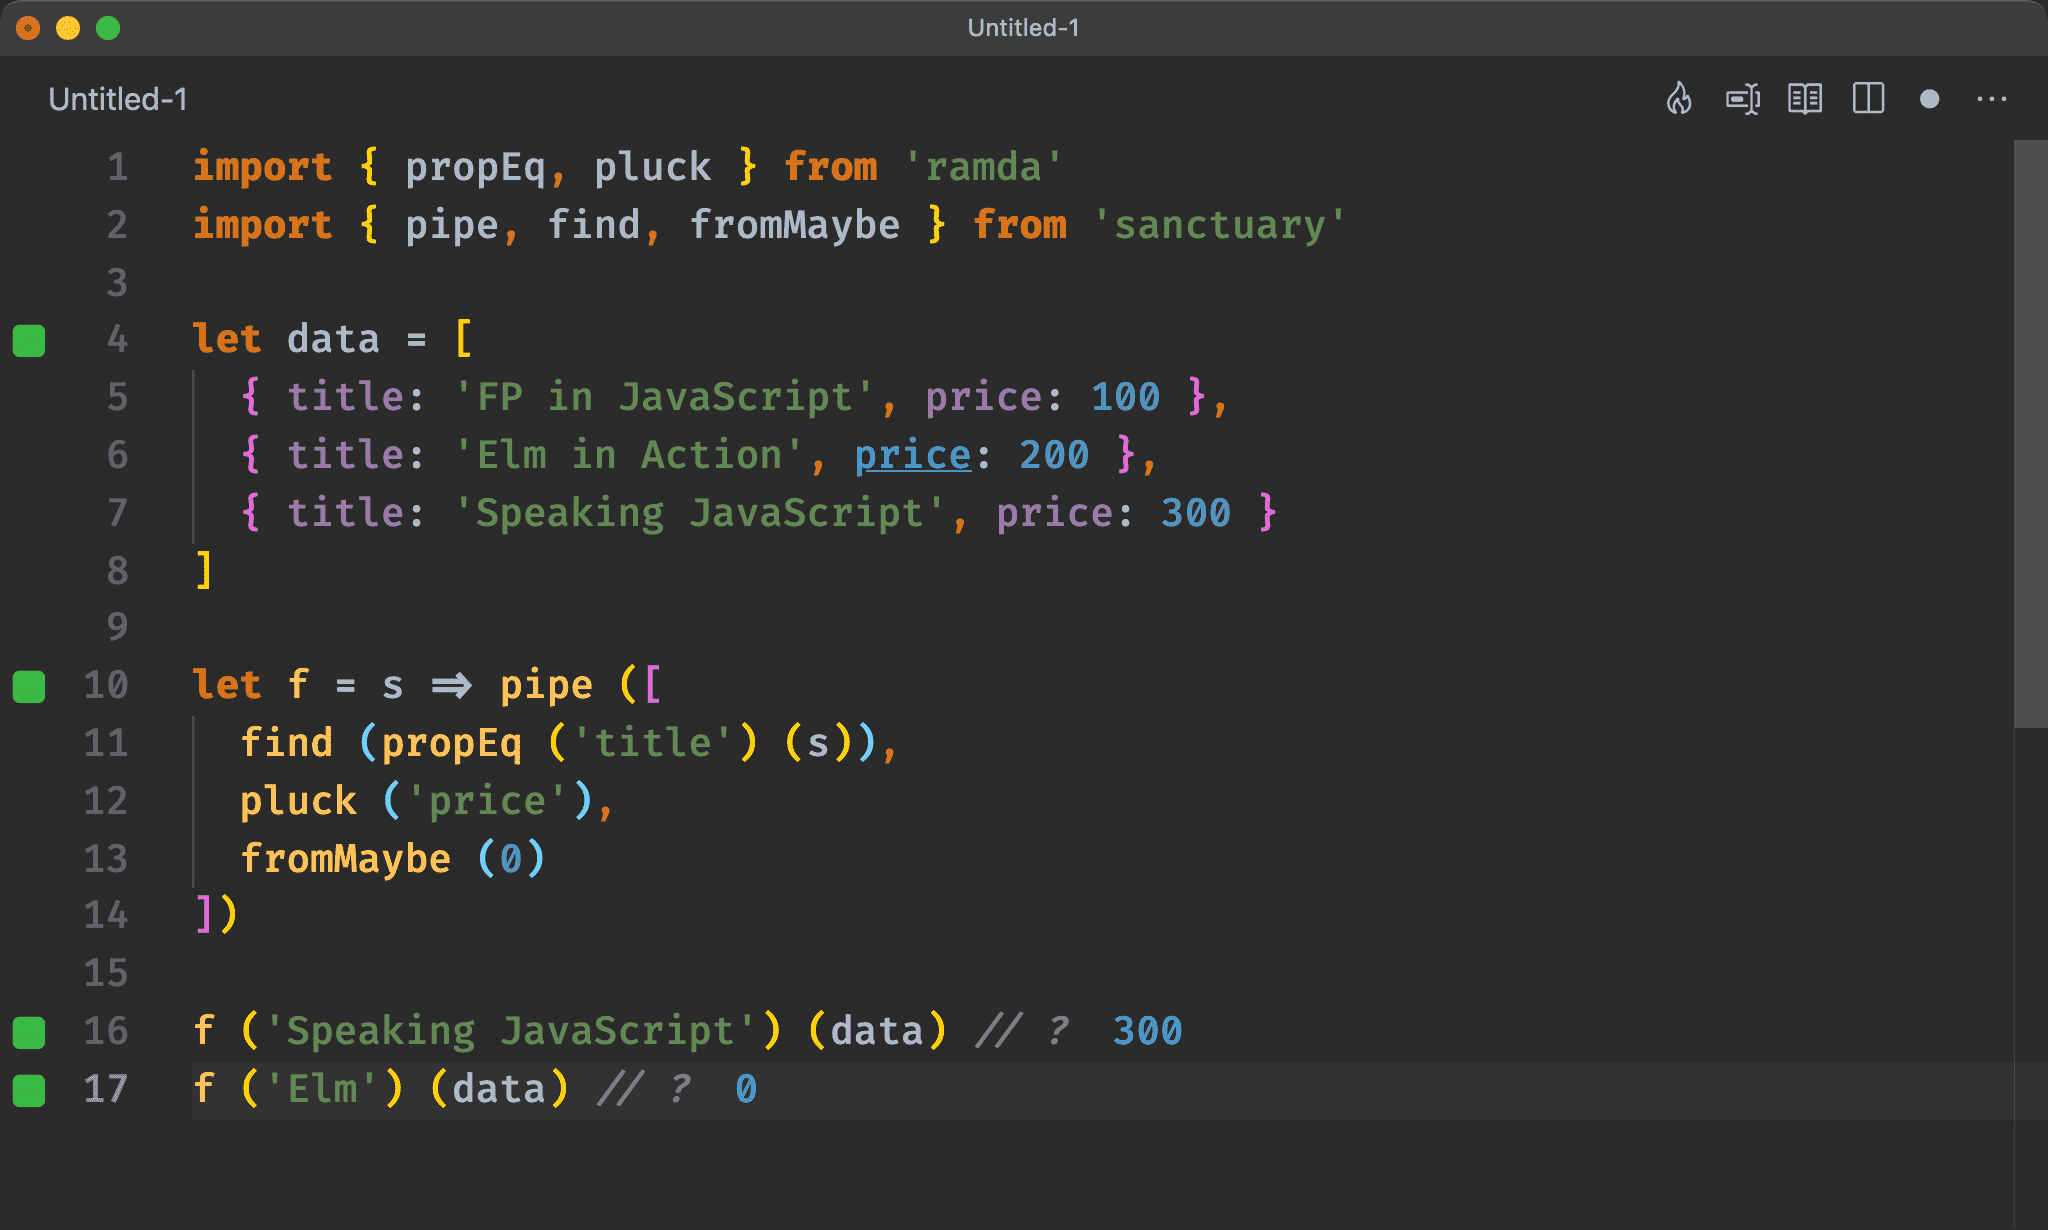This screenshot has height=1230, width=2048.
Task: Click the data variable name on line 4
Action: [333, 339]
